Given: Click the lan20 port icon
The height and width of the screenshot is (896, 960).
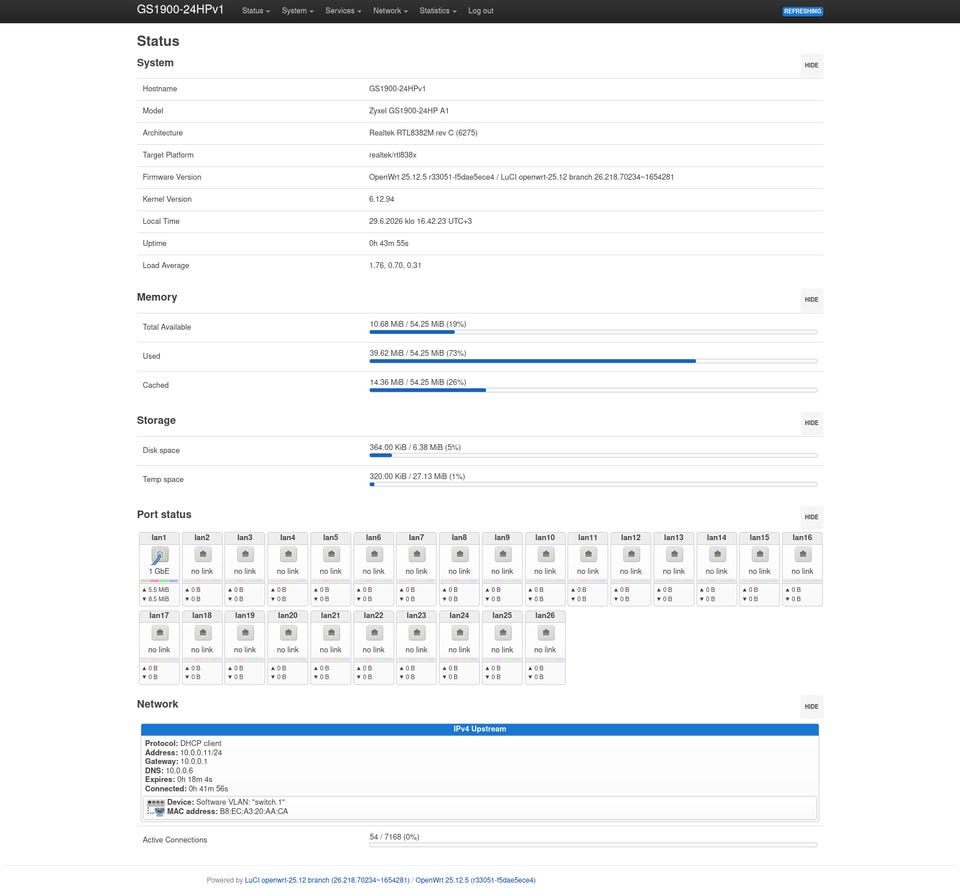Looking at the screenshot, I should tap(288, 633).
